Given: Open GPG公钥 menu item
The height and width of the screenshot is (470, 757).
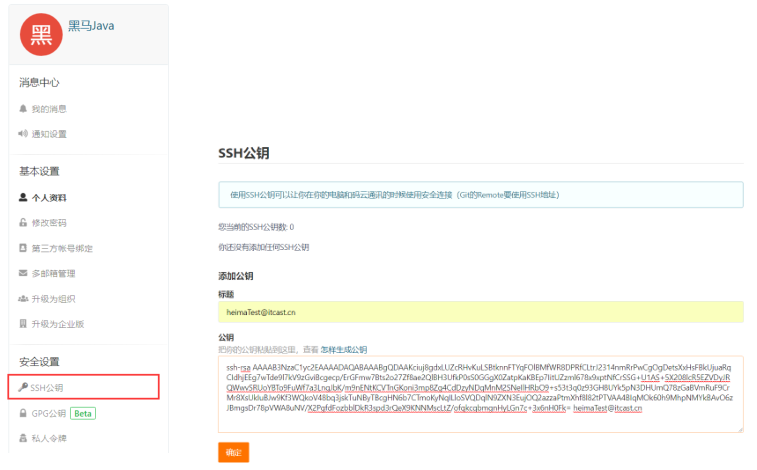Looking at the screenshot, I should coord(49,414).
